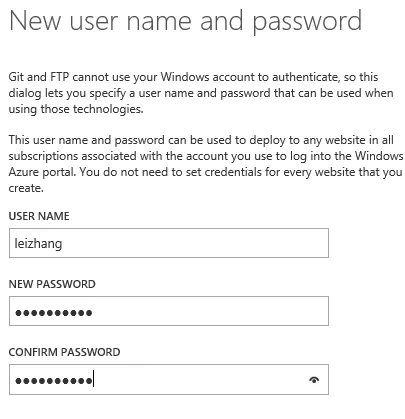Click the word 'Git' in the description
Screen dimensions: 405x419
(x=16, y=77)
